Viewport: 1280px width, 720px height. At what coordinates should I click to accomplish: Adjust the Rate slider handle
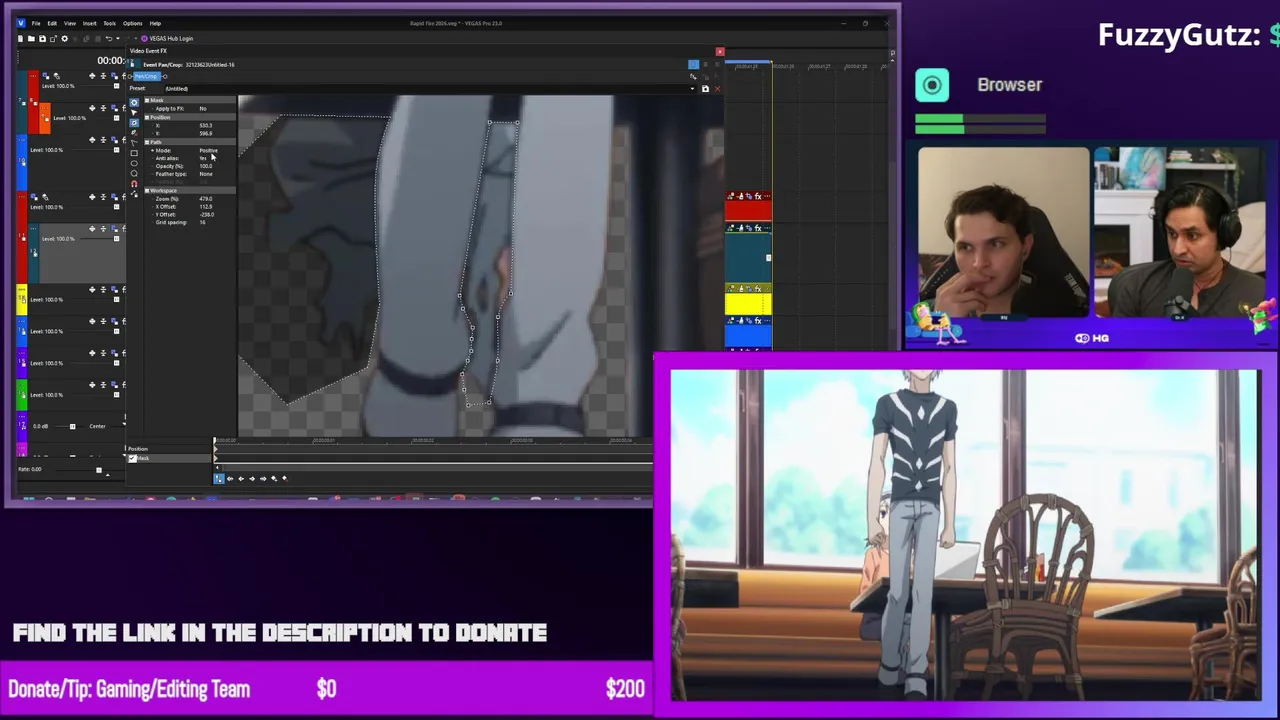[x=99, y=469]
